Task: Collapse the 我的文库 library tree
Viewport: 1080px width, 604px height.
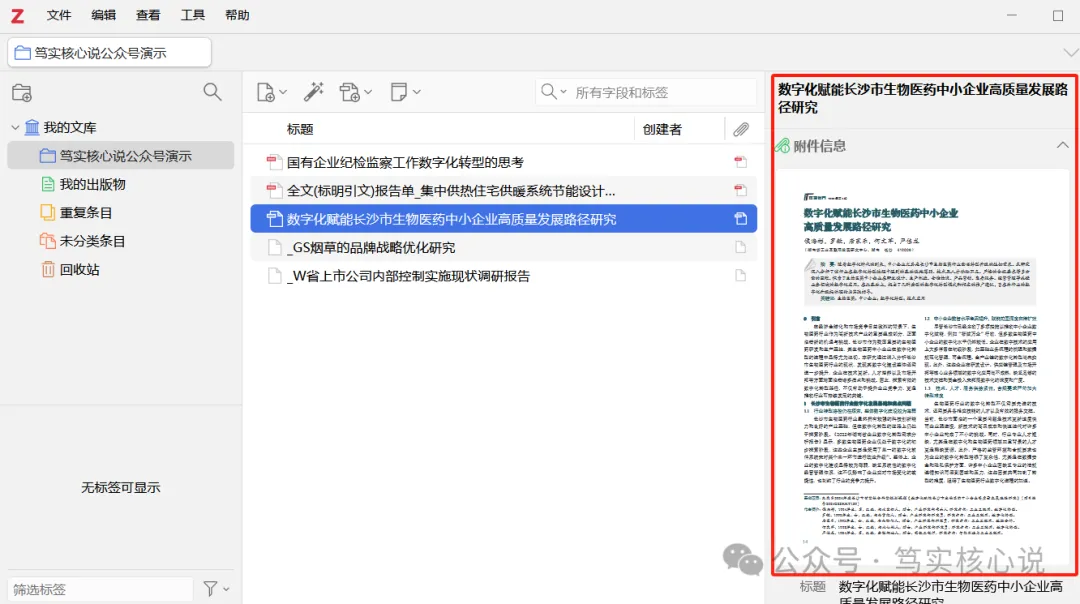Action: tap(15, 128)
